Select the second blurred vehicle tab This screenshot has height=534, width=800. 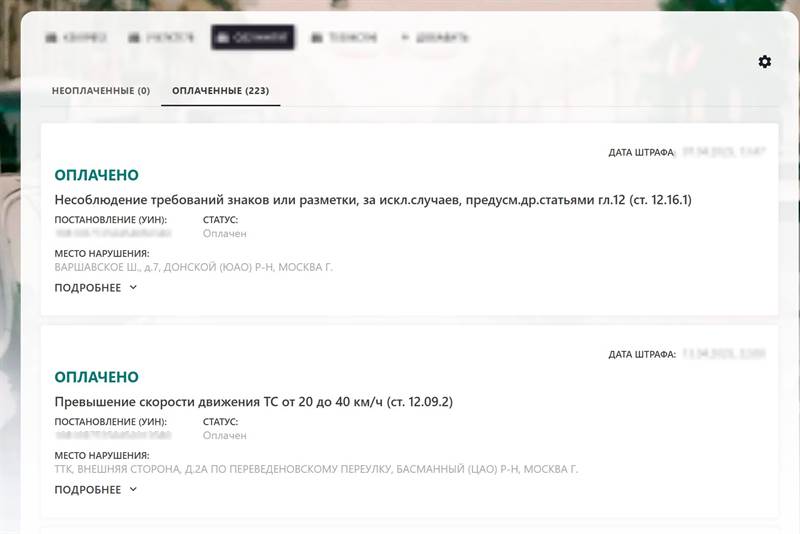click(161, 37)
